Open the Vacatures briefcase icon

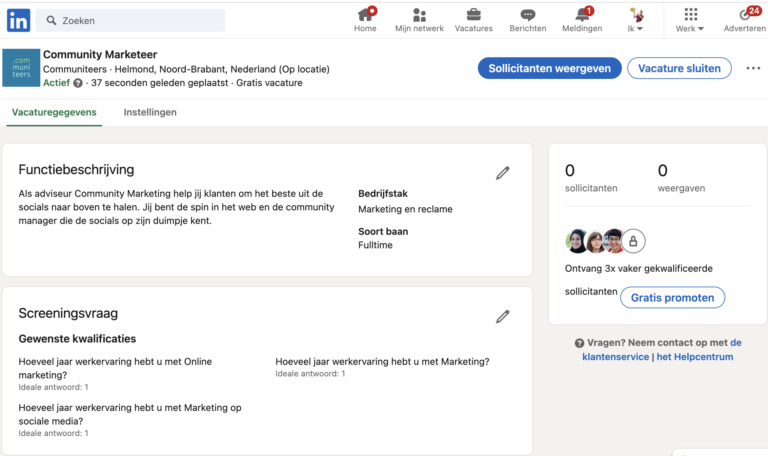473,16
